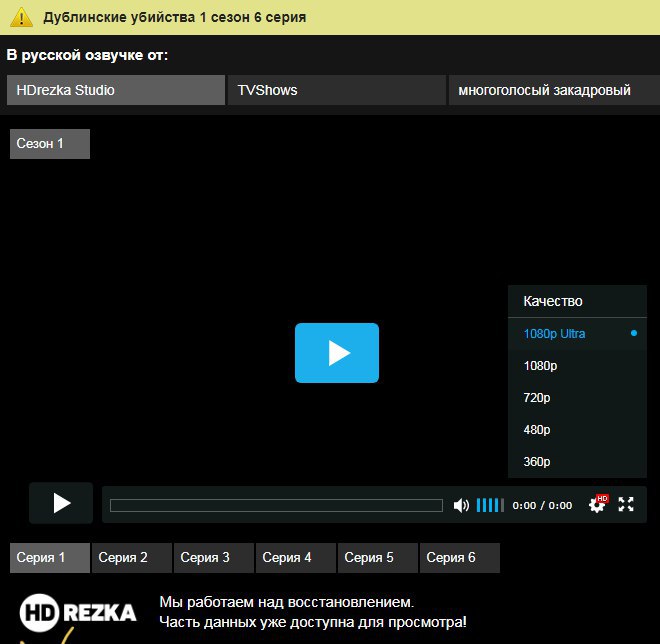
Task: Select 1080p quality option
Action: (577, 366)
